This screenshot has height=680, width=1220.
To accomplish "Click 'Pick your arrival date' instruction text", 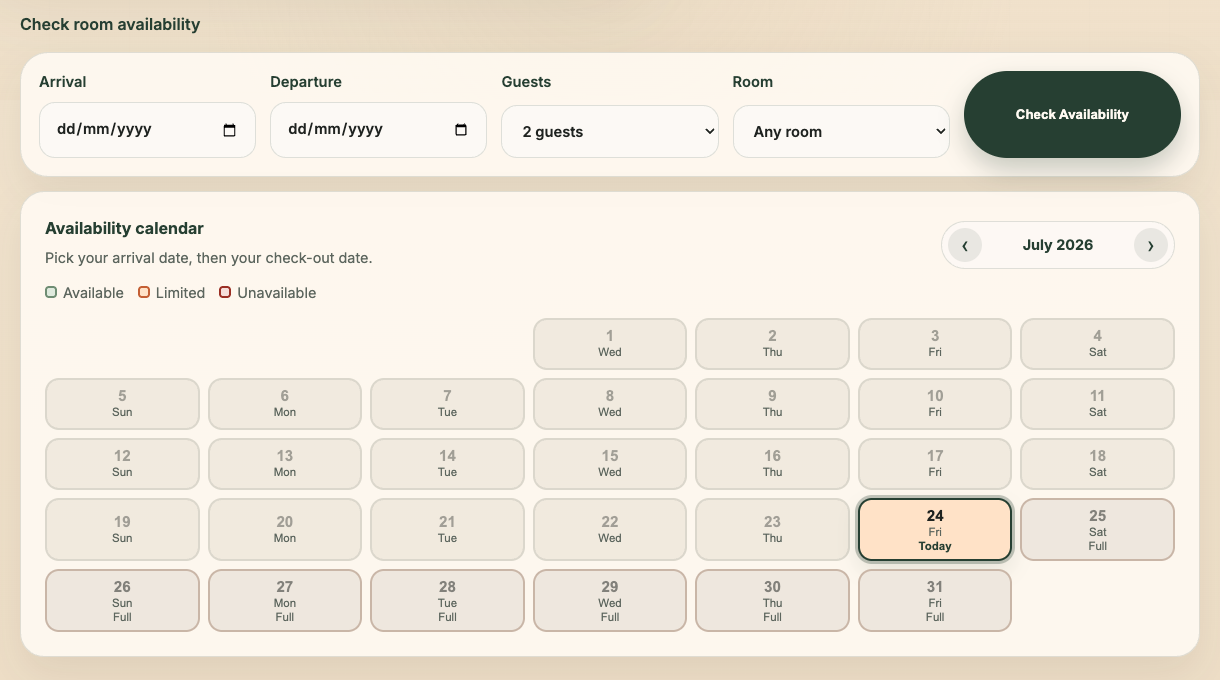I will coord(208,258).
